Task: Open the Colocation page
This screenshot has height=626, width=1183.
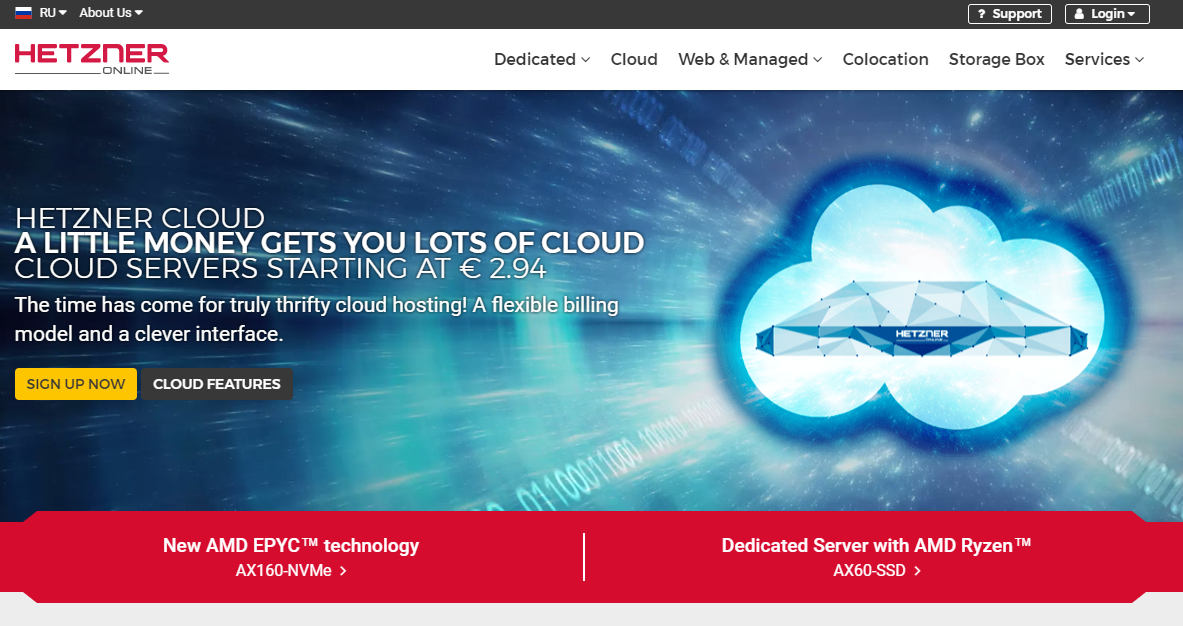Action: tap(885, 60)
